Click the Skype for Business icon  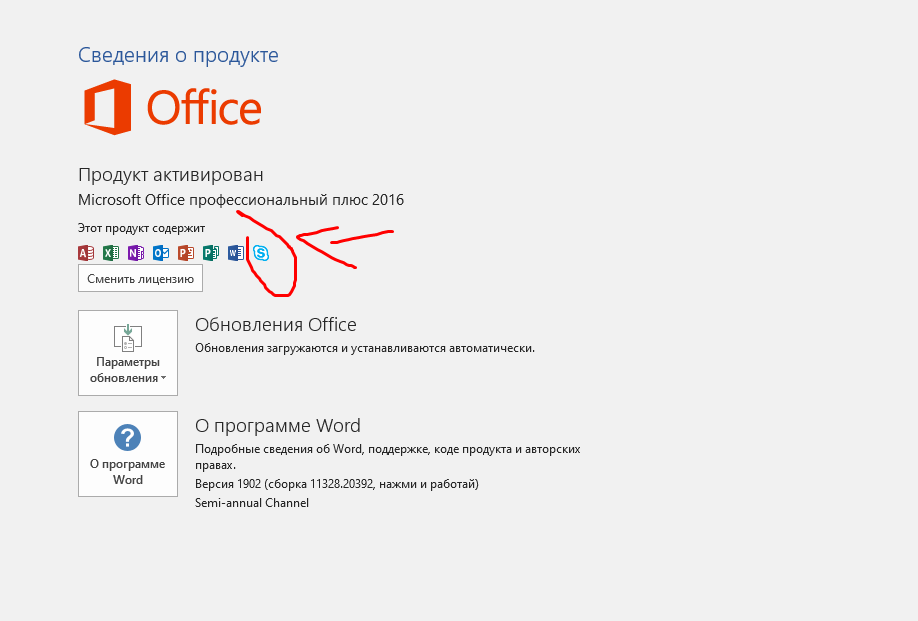261,253
